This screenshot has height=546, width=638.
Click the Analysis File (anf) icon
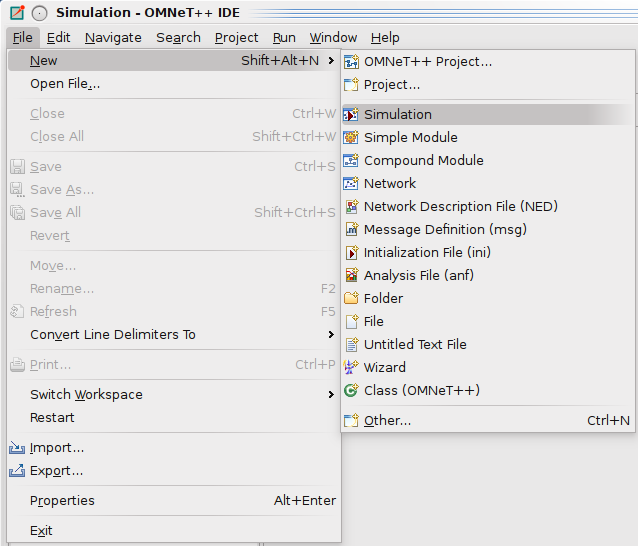[x=351, y=275]
